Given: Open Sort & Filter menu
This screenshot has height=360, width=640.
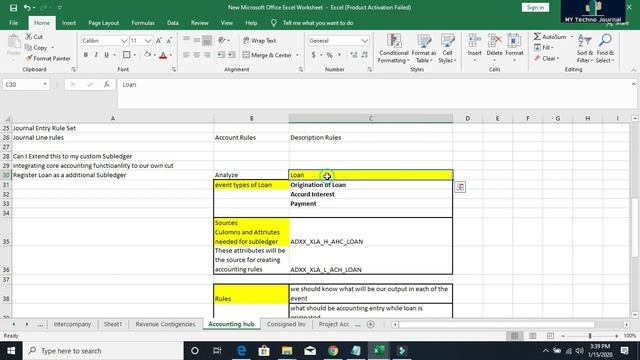Looking at the screenshot, I should (x=584, y=49).
